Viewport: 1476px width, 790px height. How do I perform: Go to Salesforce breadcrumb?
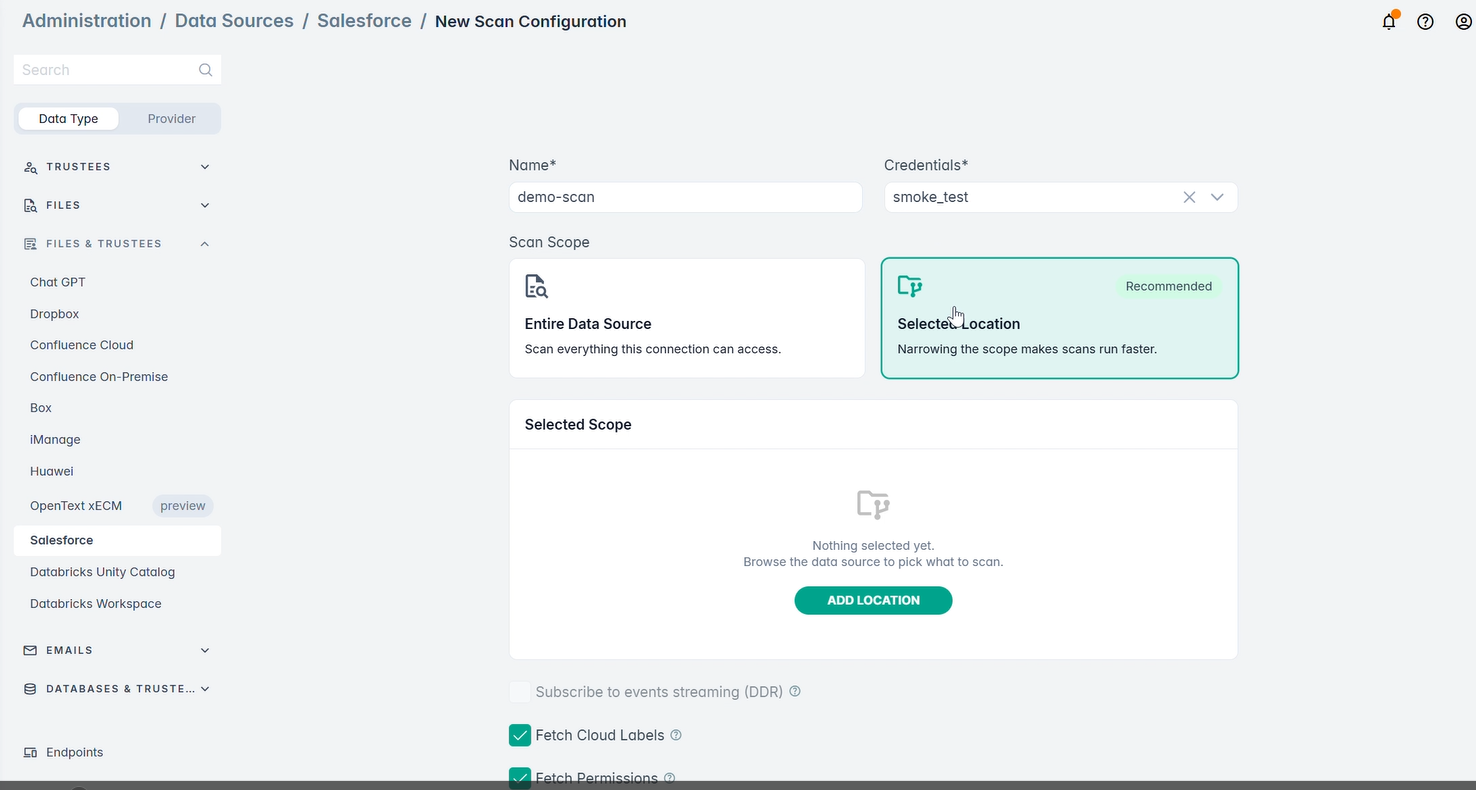point(364,21)
